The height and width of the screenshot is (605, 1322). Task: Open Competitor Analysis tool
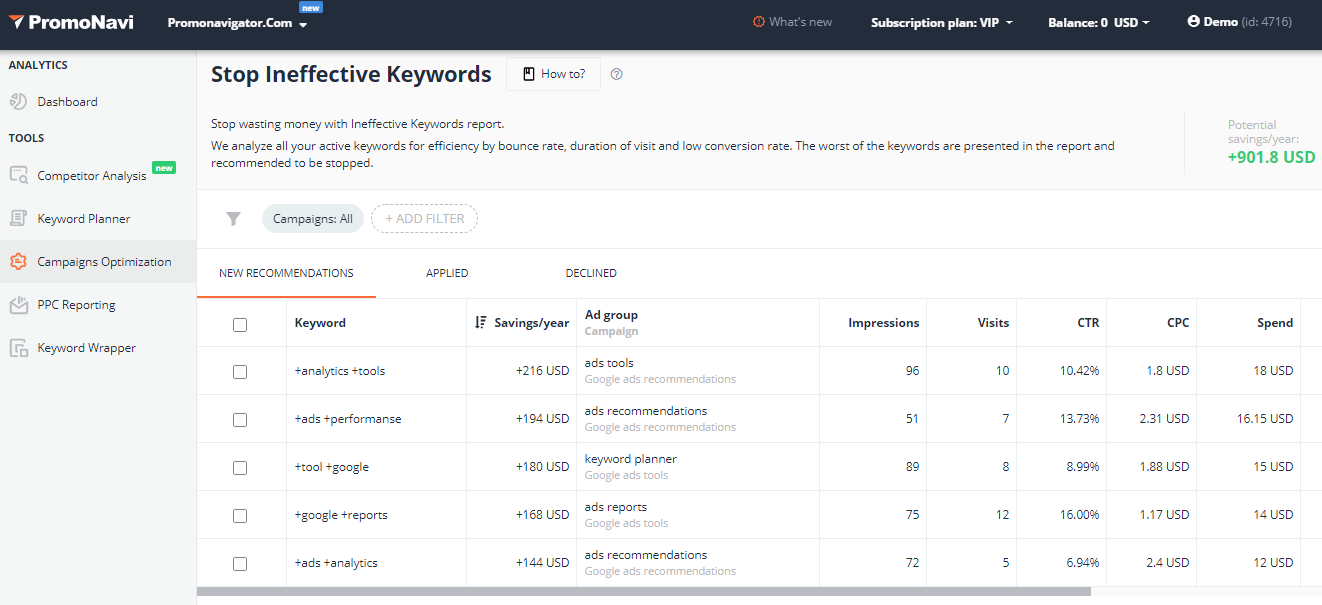[92, 176]
